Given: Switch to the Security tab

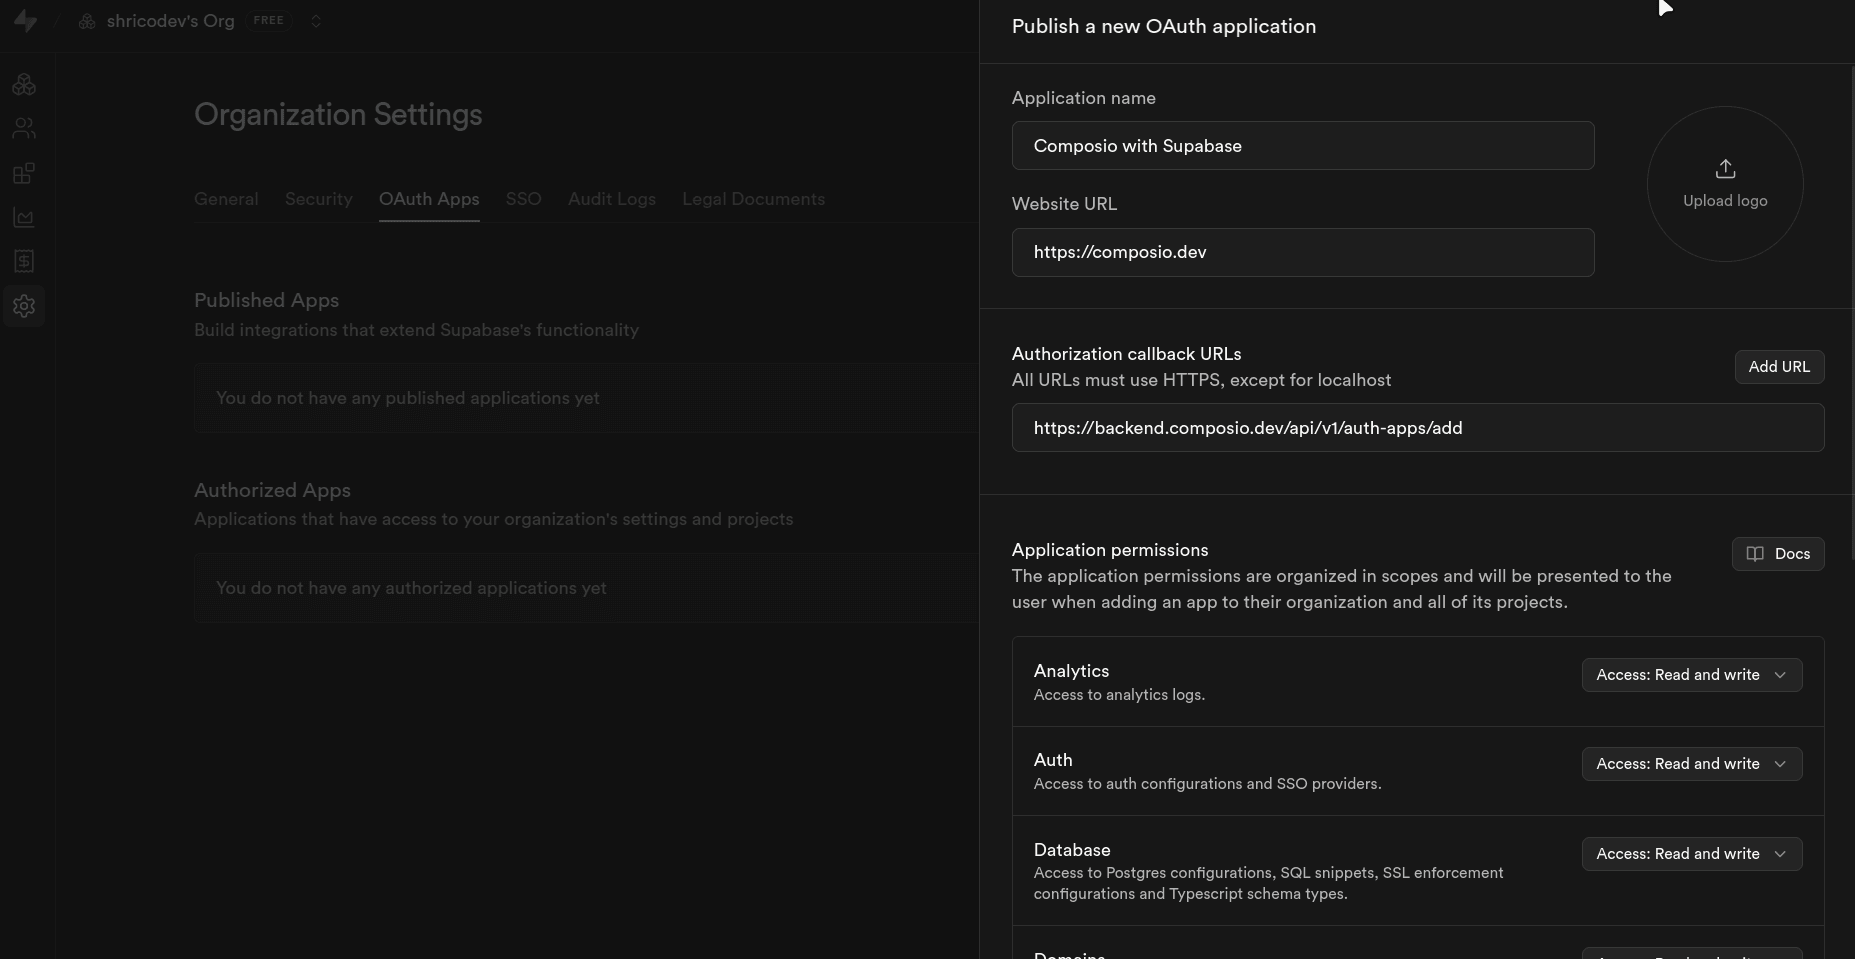Looking at the screenshot, I should tap(319, 199).
